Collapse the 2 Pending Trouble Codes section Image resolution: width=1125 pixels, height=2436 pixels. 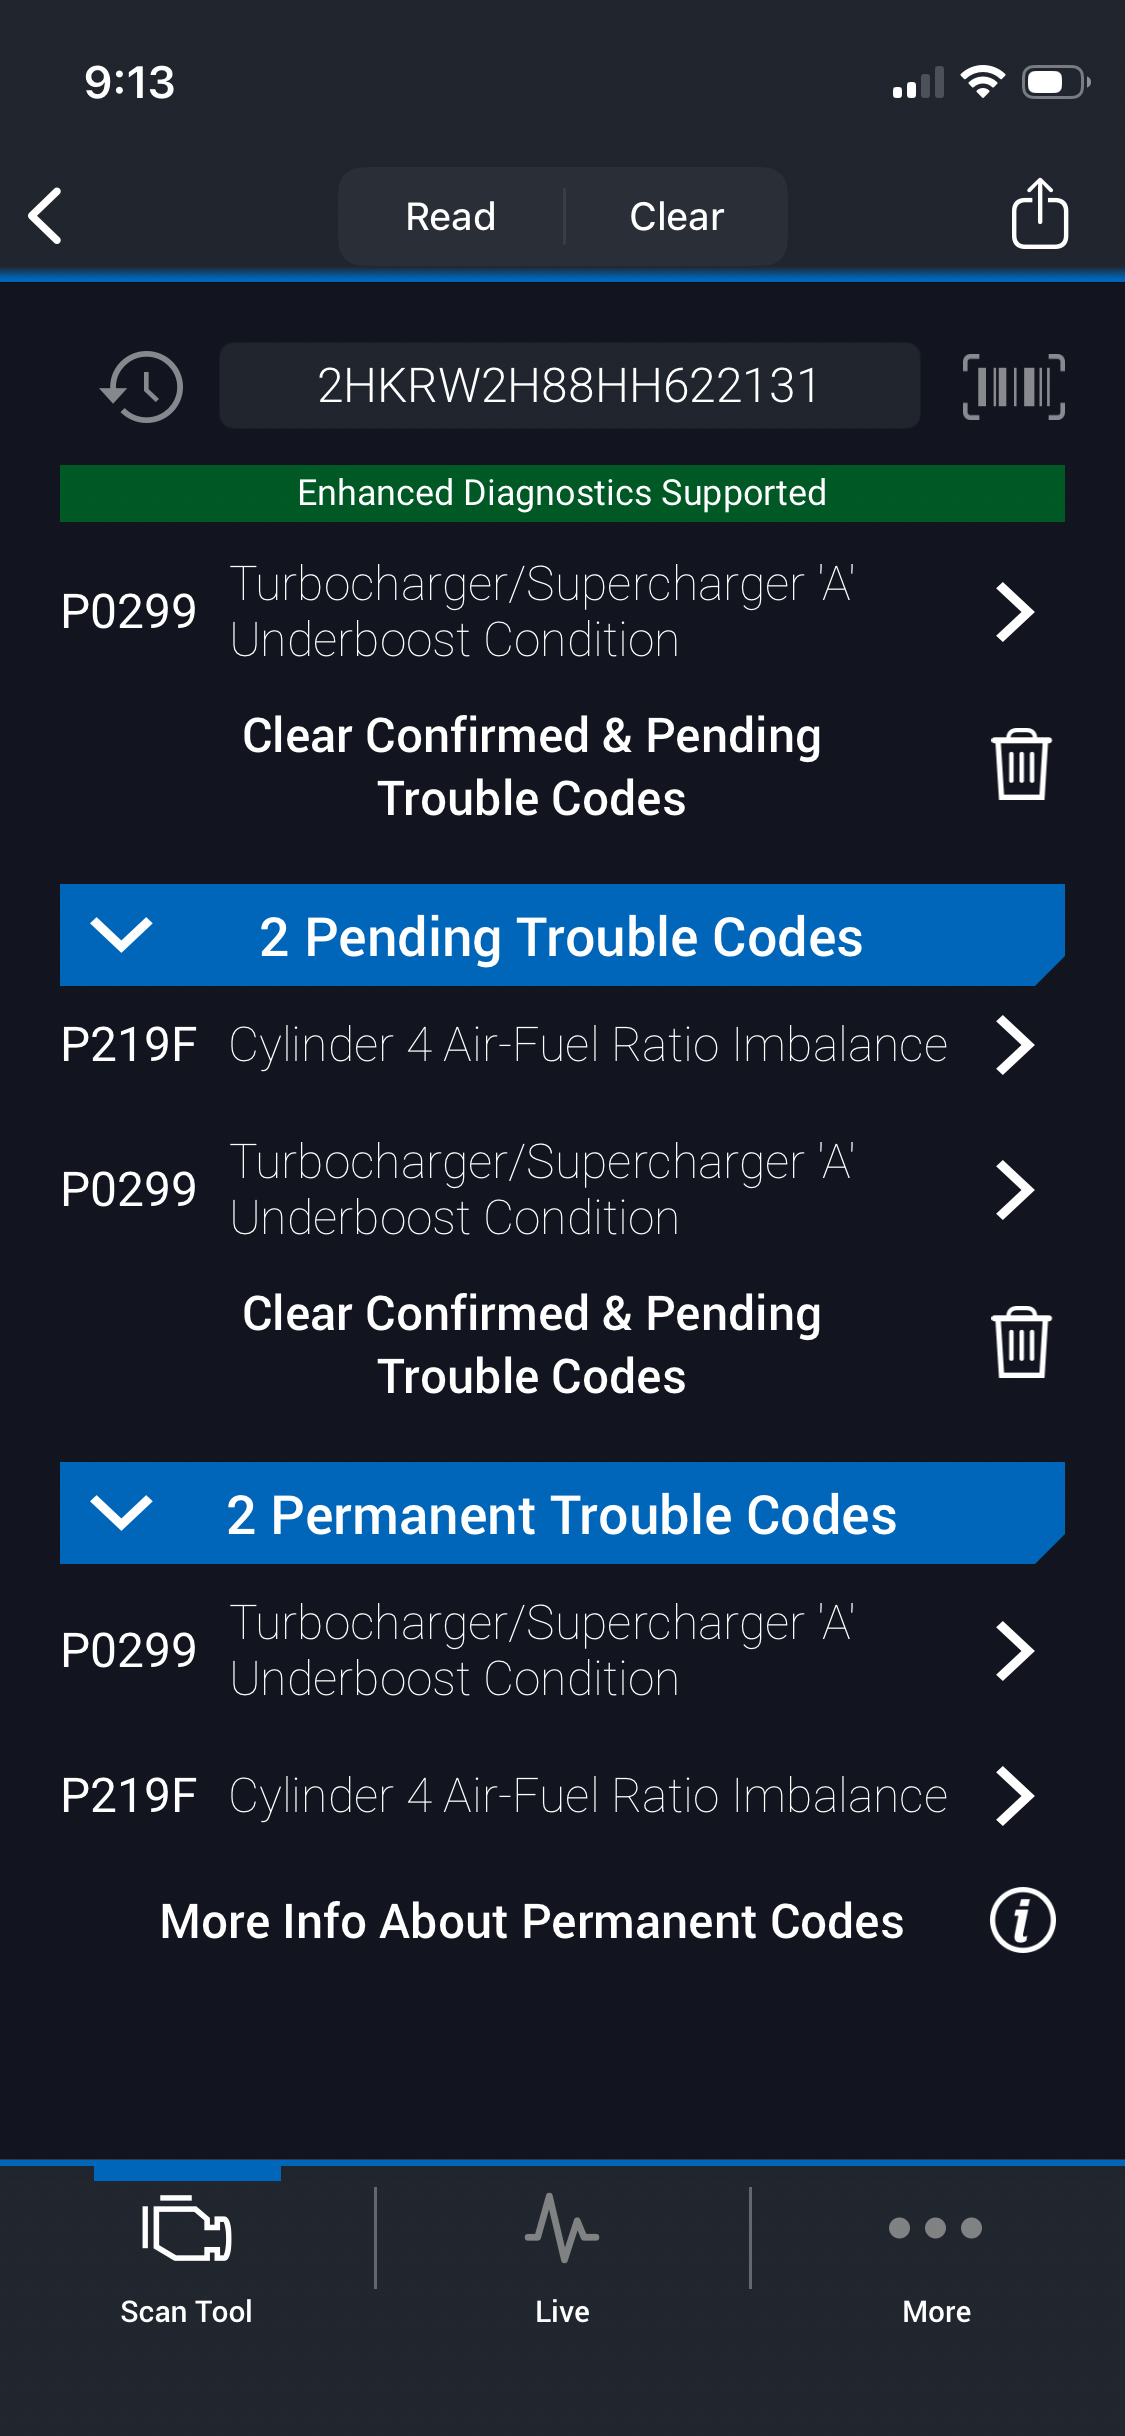[121, 935]
